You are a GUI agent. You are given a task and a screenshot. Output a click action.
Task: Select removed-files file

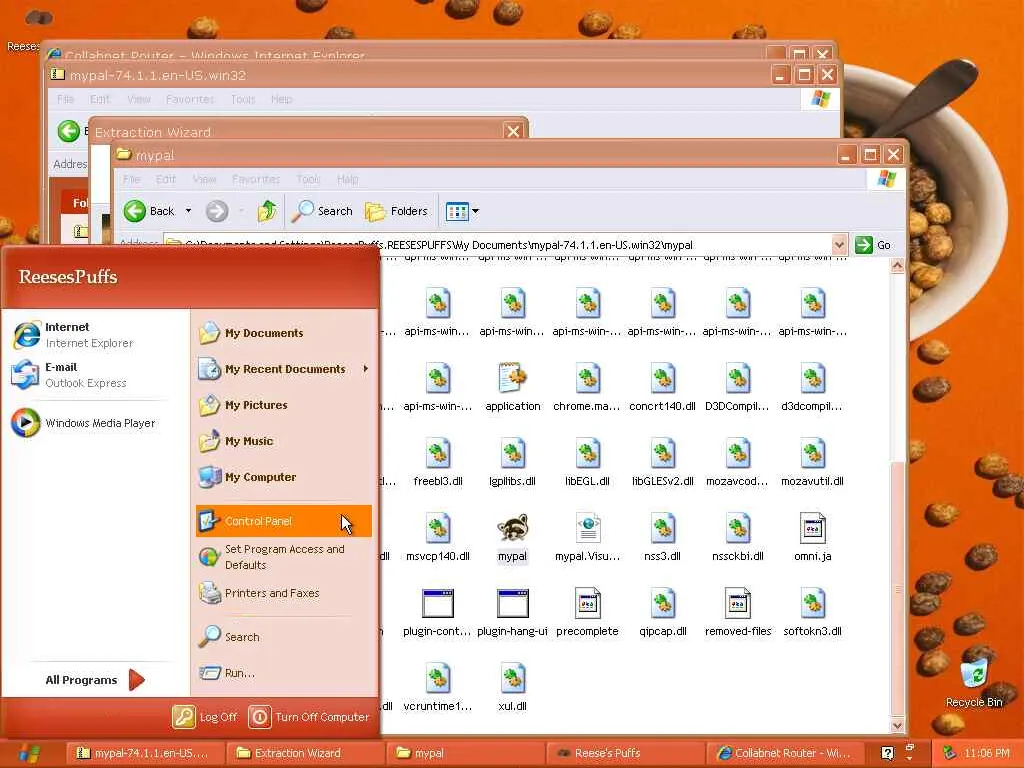point(738,613)
